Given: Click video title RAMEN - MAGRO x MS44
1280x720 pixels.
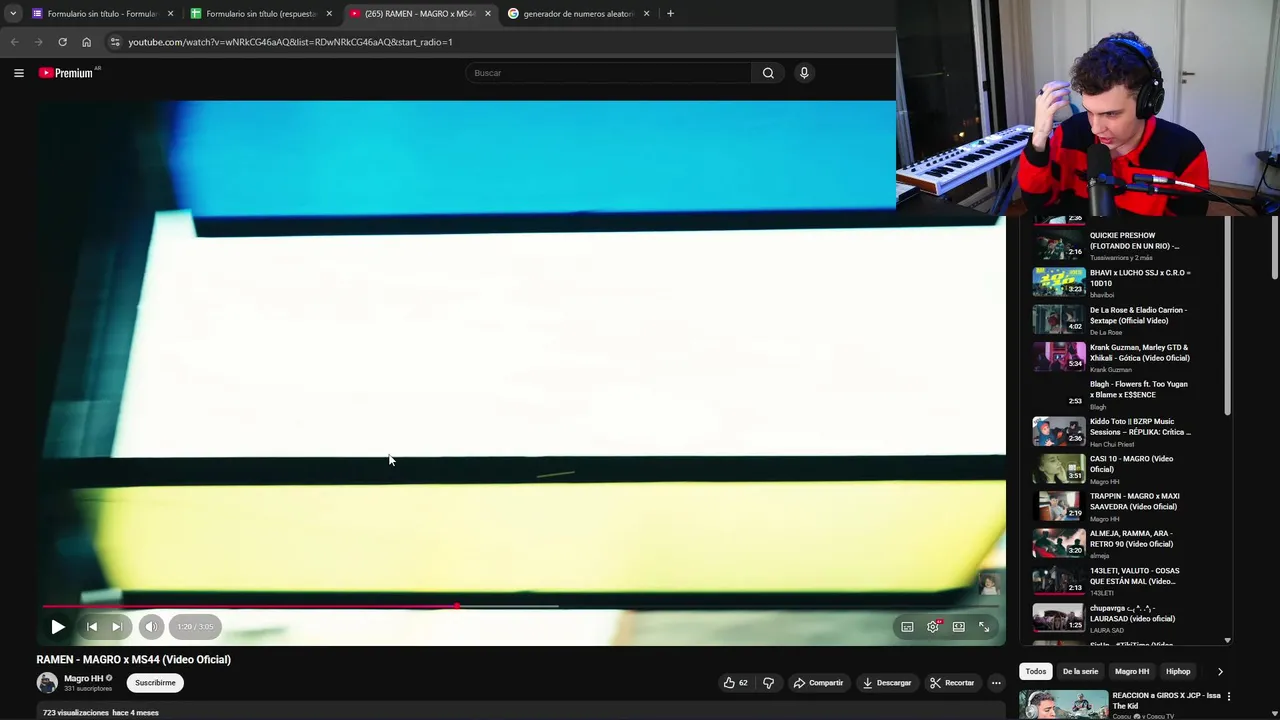Looking at the screenshot, I should (134, 660).
